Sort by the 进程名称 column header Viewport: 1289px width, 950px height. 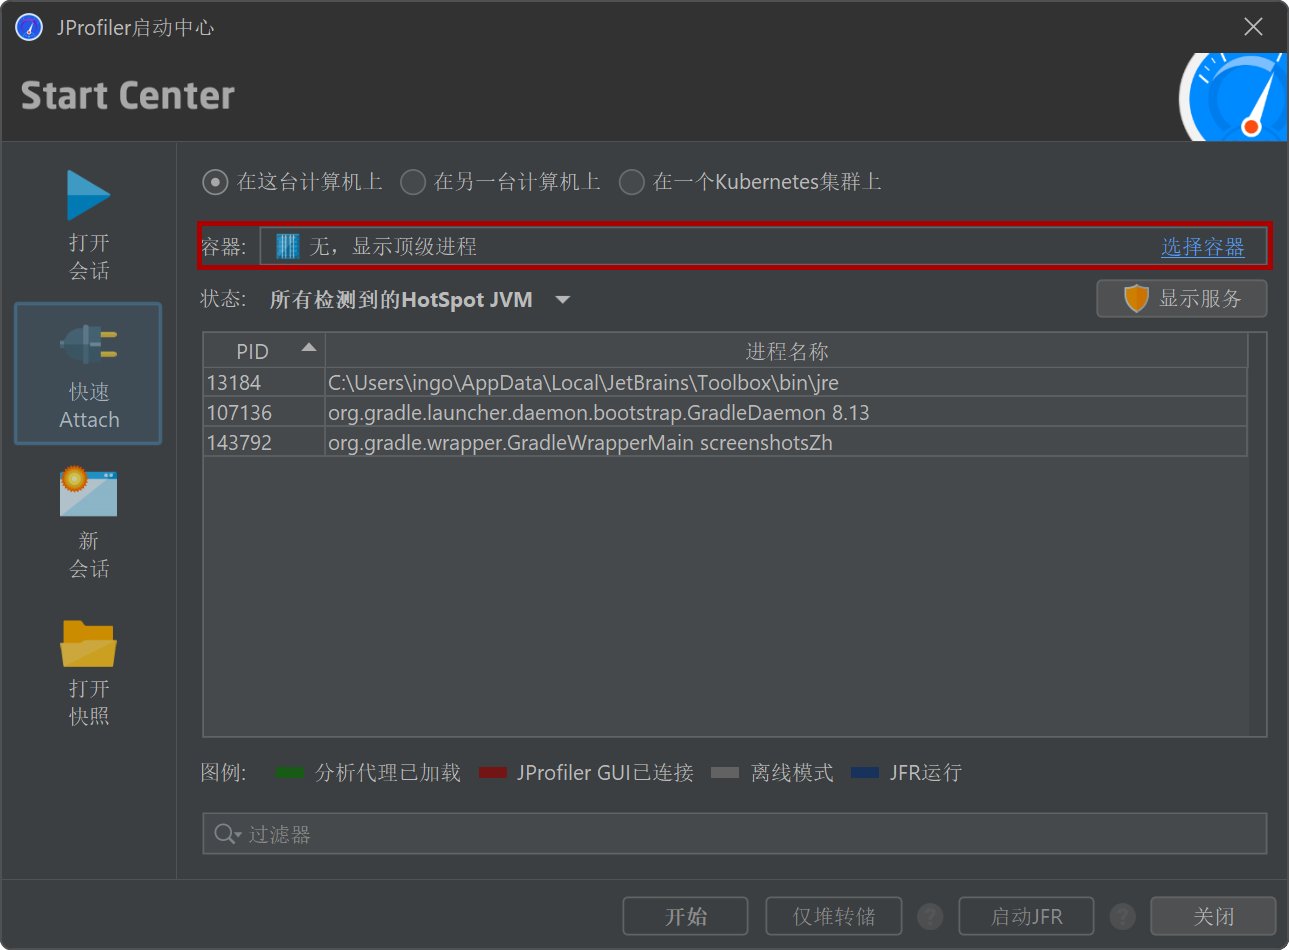click(786, 351)
